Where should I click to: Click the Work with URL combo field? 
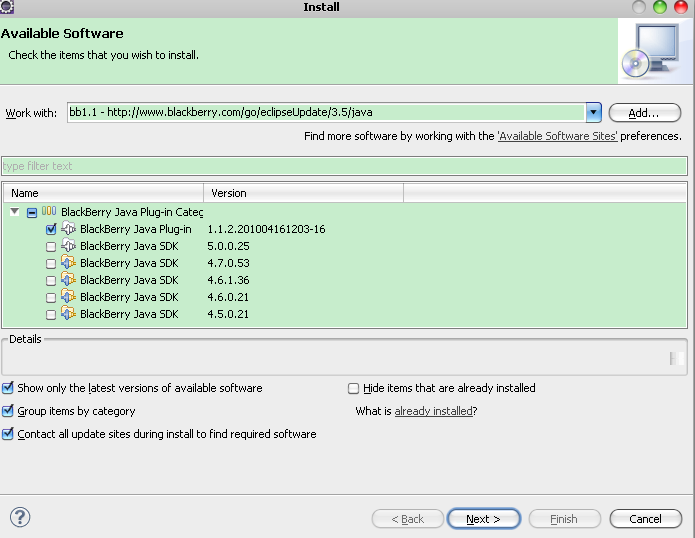pyautogui.click(x=327, y=113)
